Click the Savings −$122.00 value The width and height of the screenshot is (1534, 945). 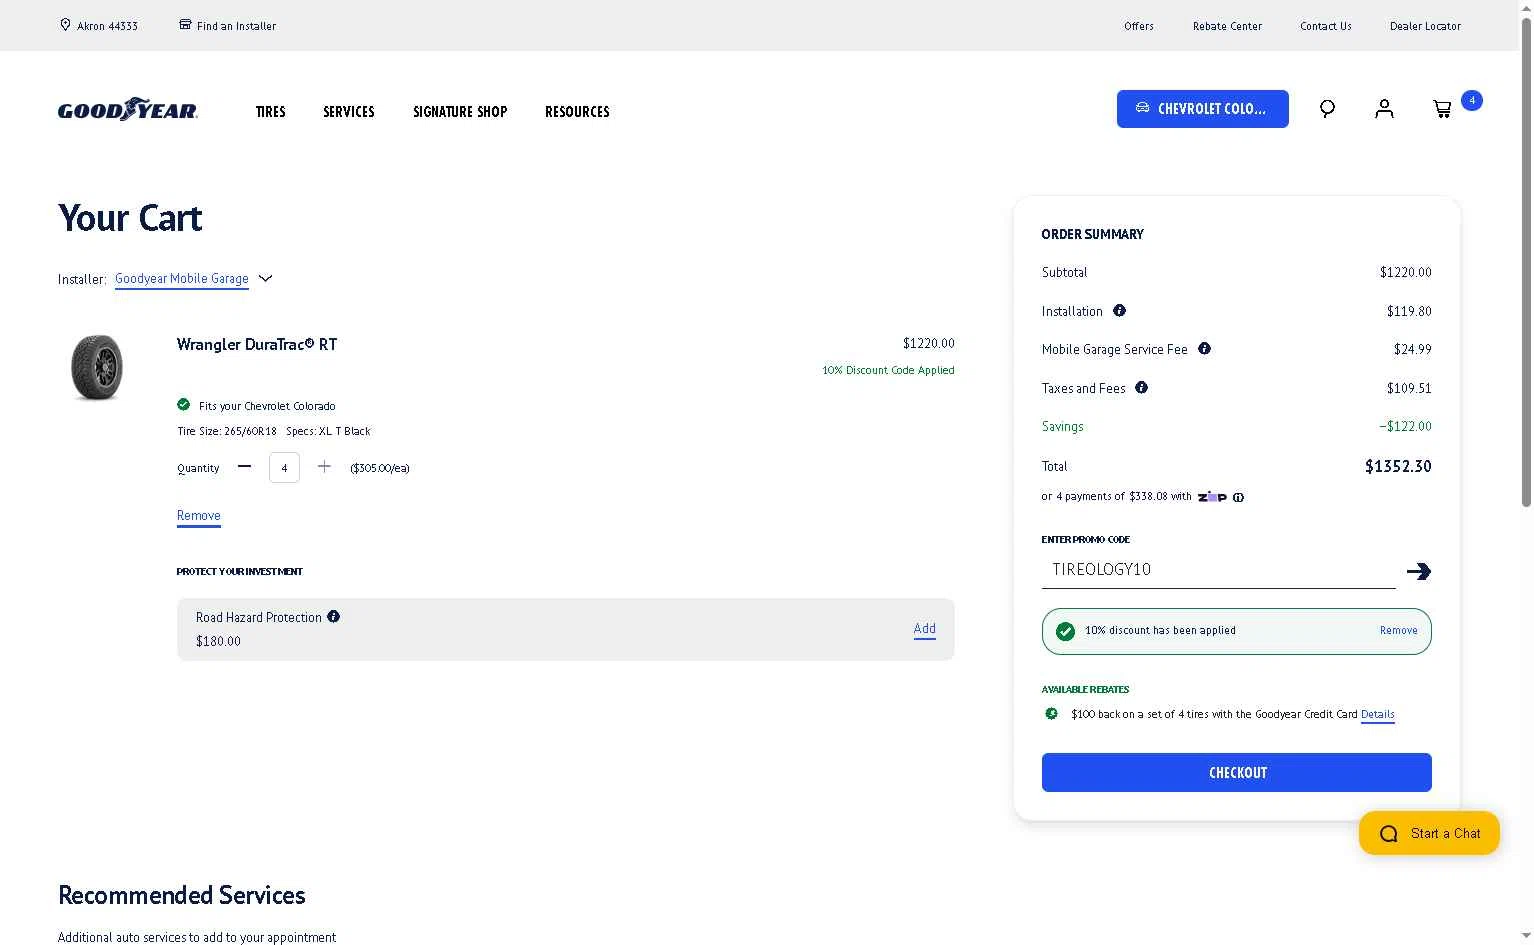pyautogui.click(x=1405, y=426)
